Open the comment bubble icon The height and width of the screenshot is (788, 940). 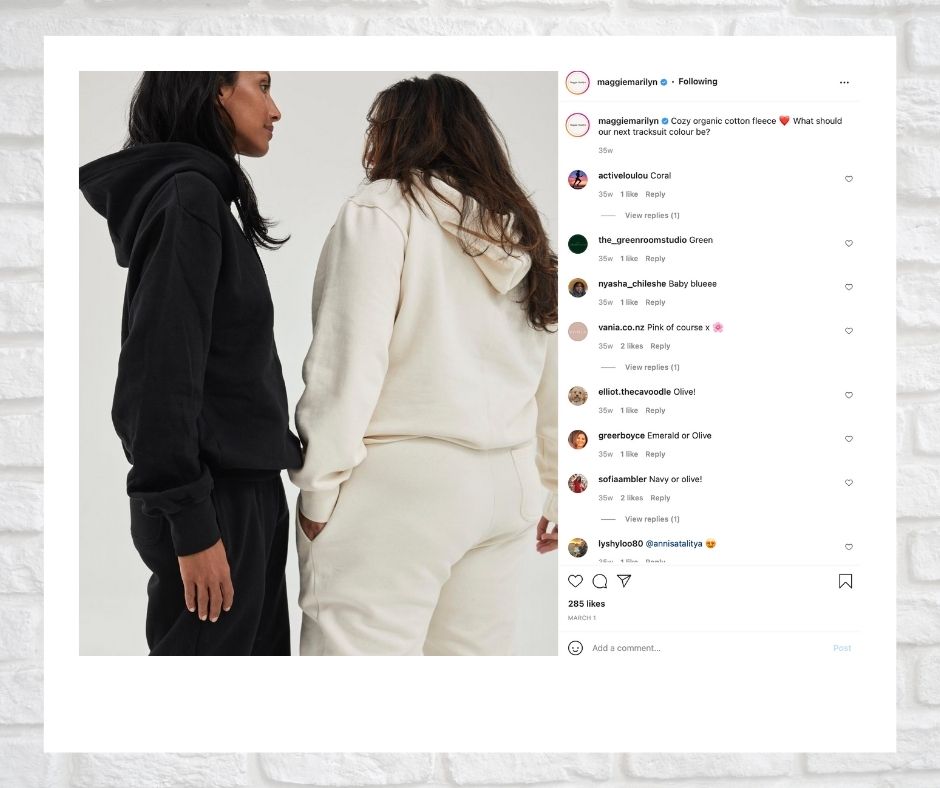click(599, 581)
